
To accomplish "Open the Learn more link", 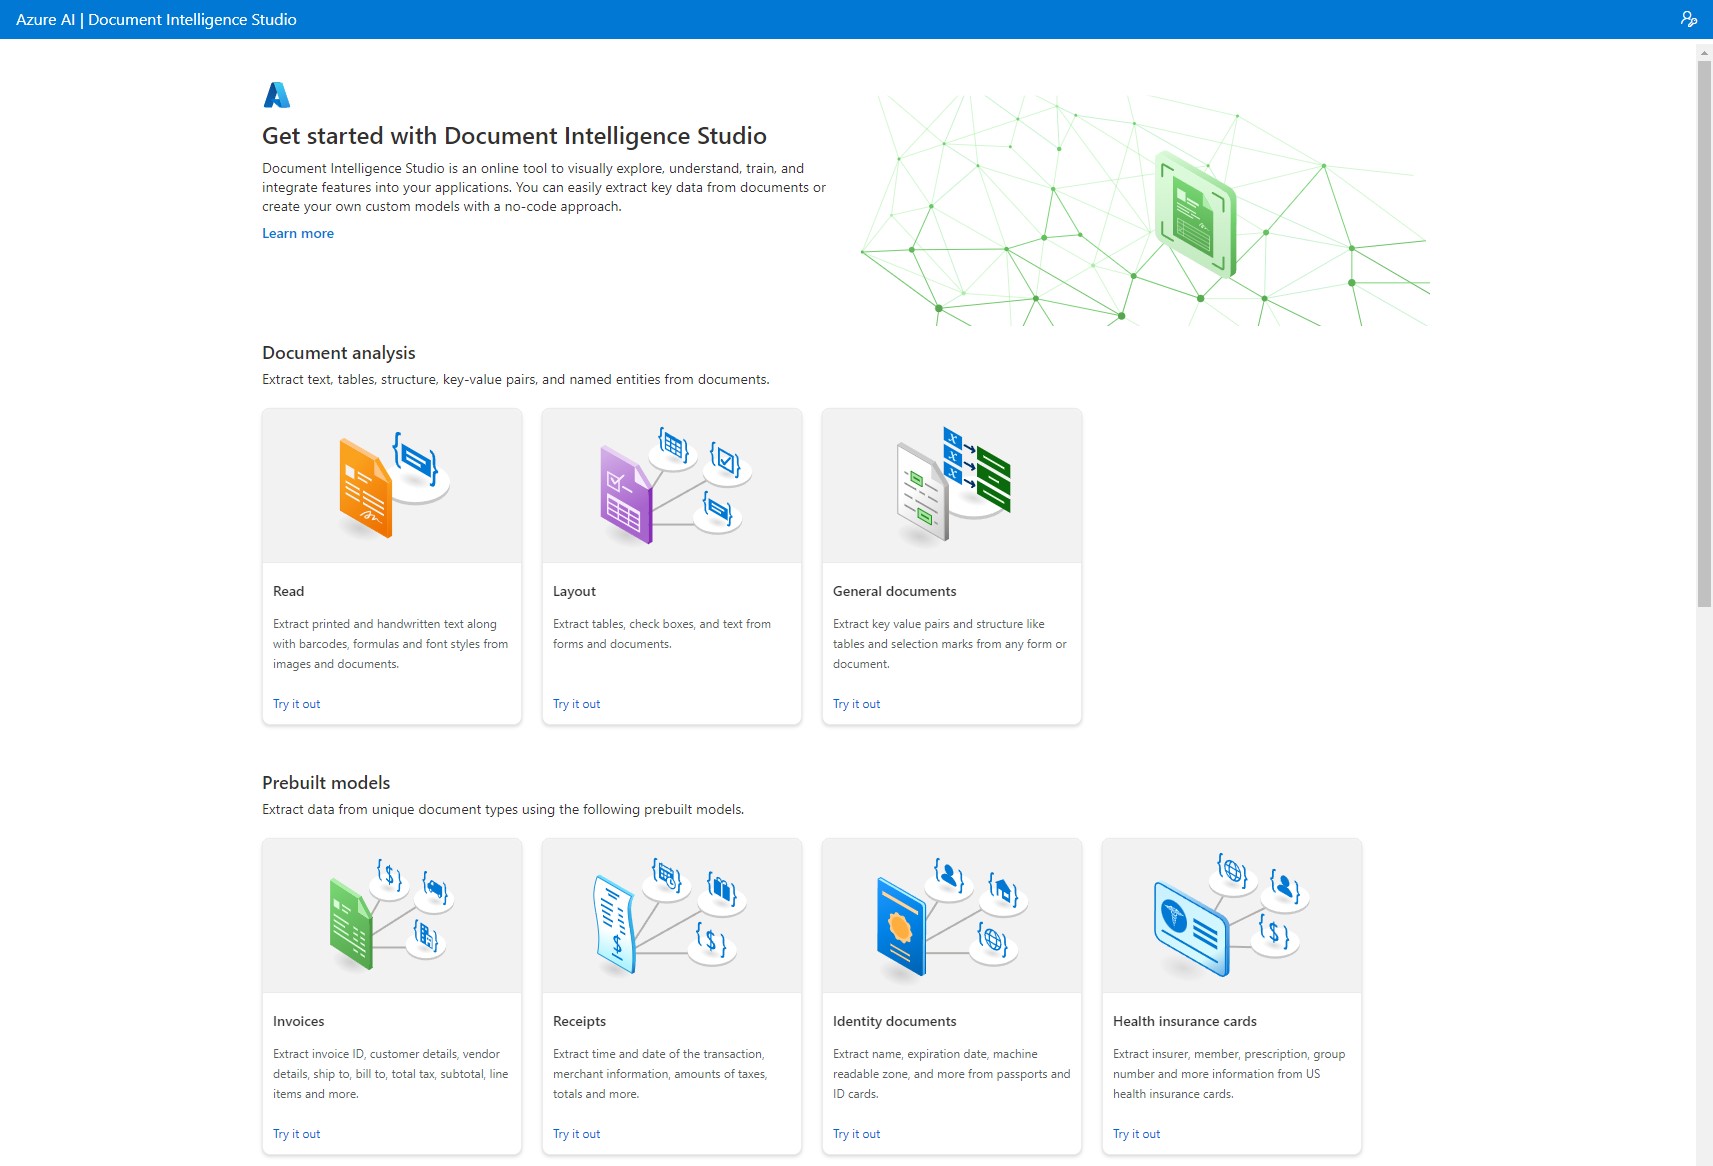I will click(x=297, y=233).
